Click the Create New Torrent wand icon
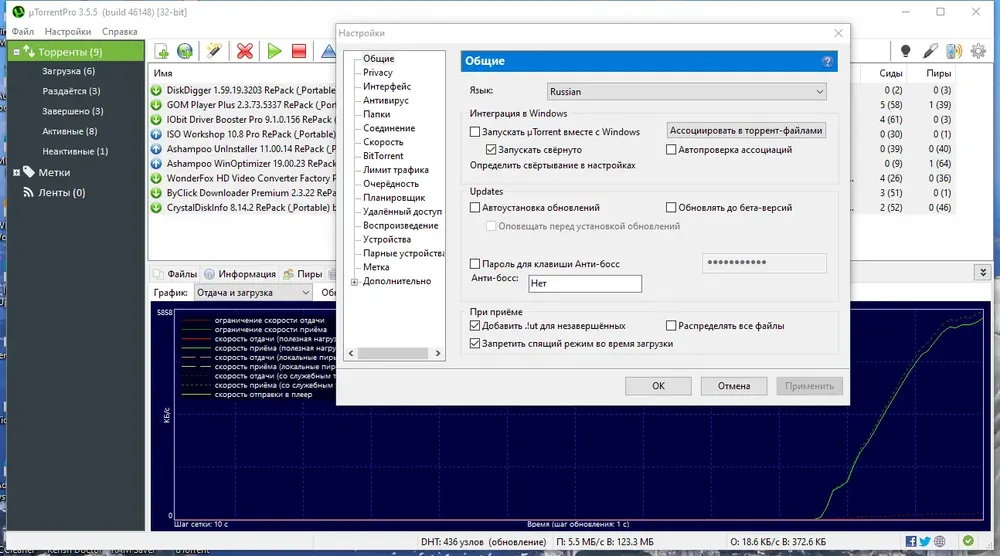 [214, 51]
